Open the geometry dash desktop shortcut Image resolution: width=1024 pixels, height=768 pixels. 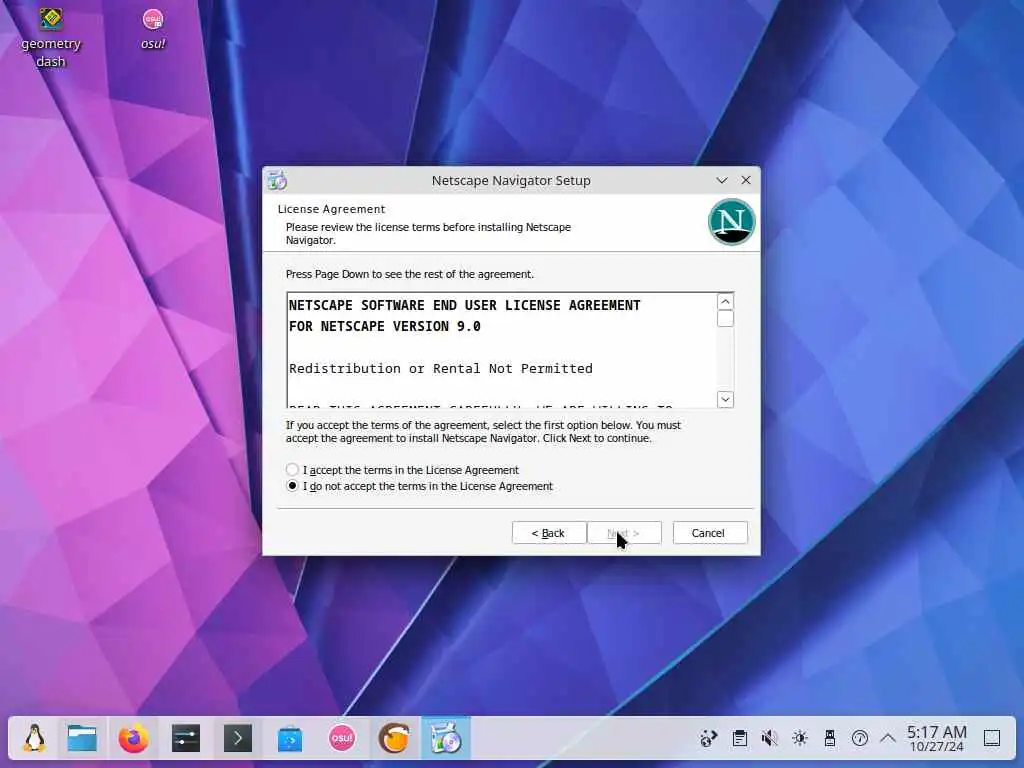(x=51, y=37)
